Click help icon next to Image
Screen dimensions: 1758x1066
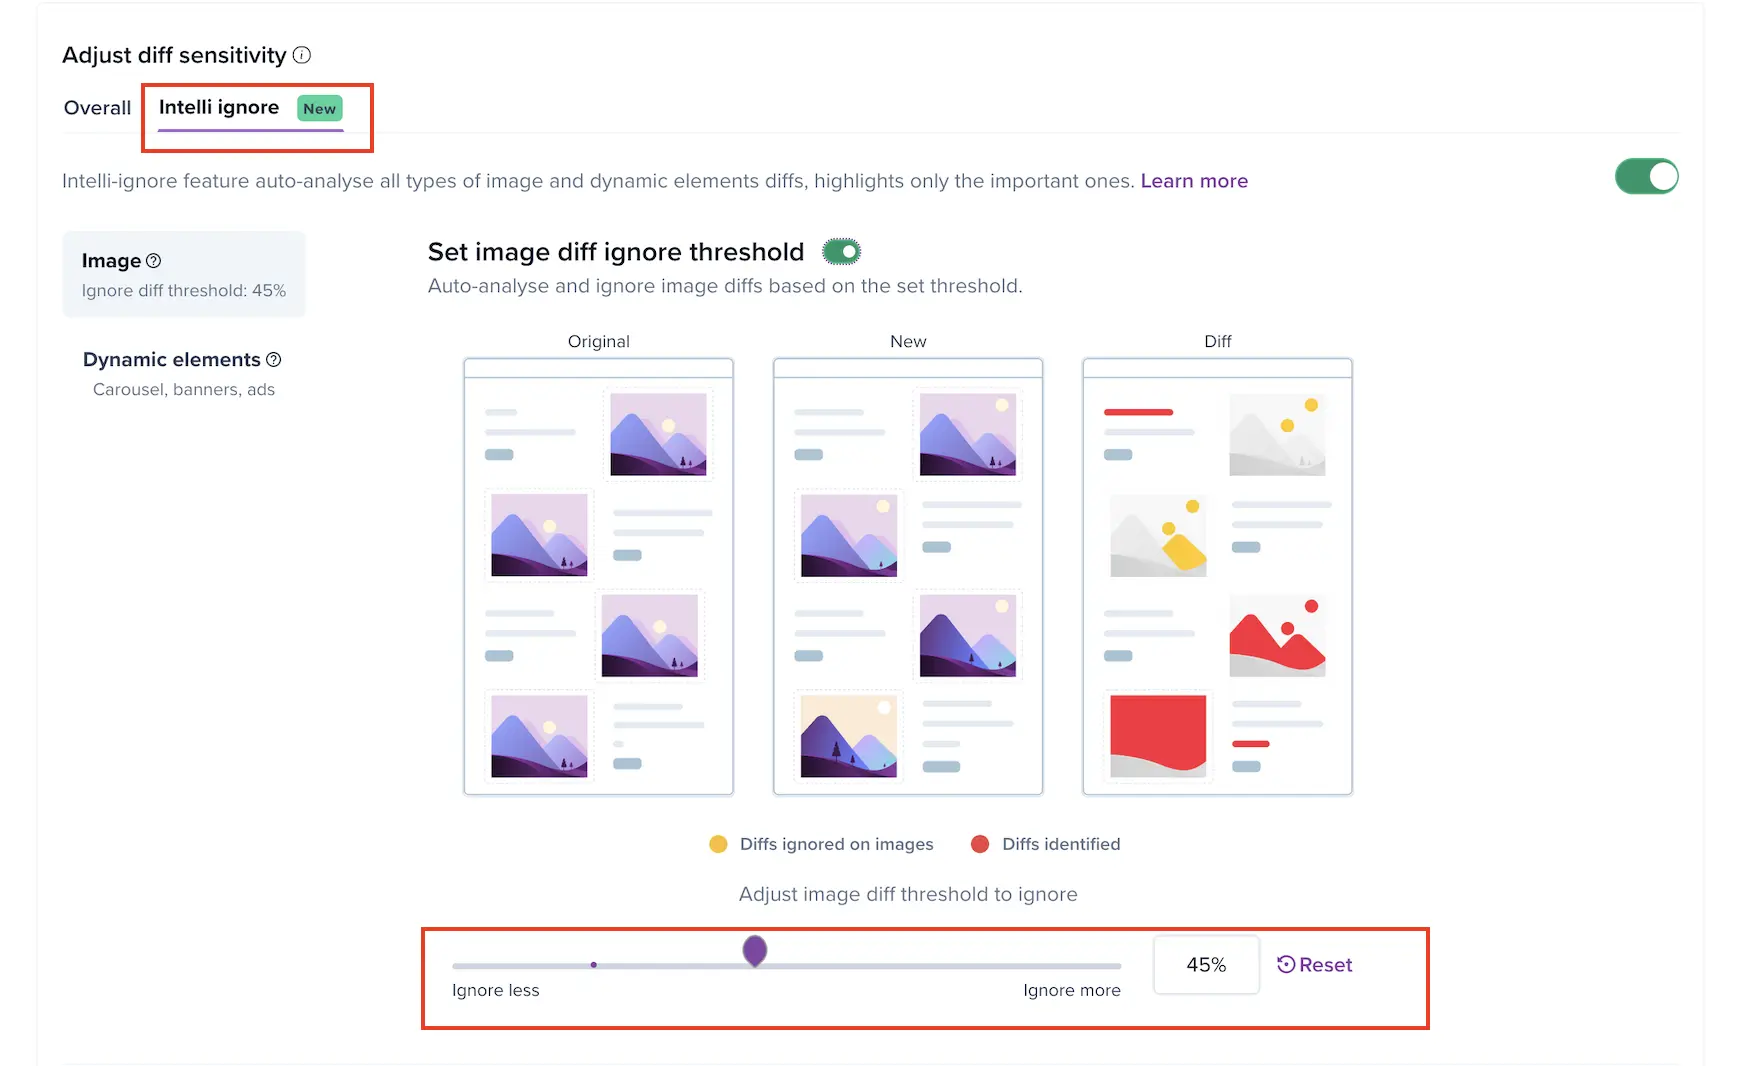point(154,261)
